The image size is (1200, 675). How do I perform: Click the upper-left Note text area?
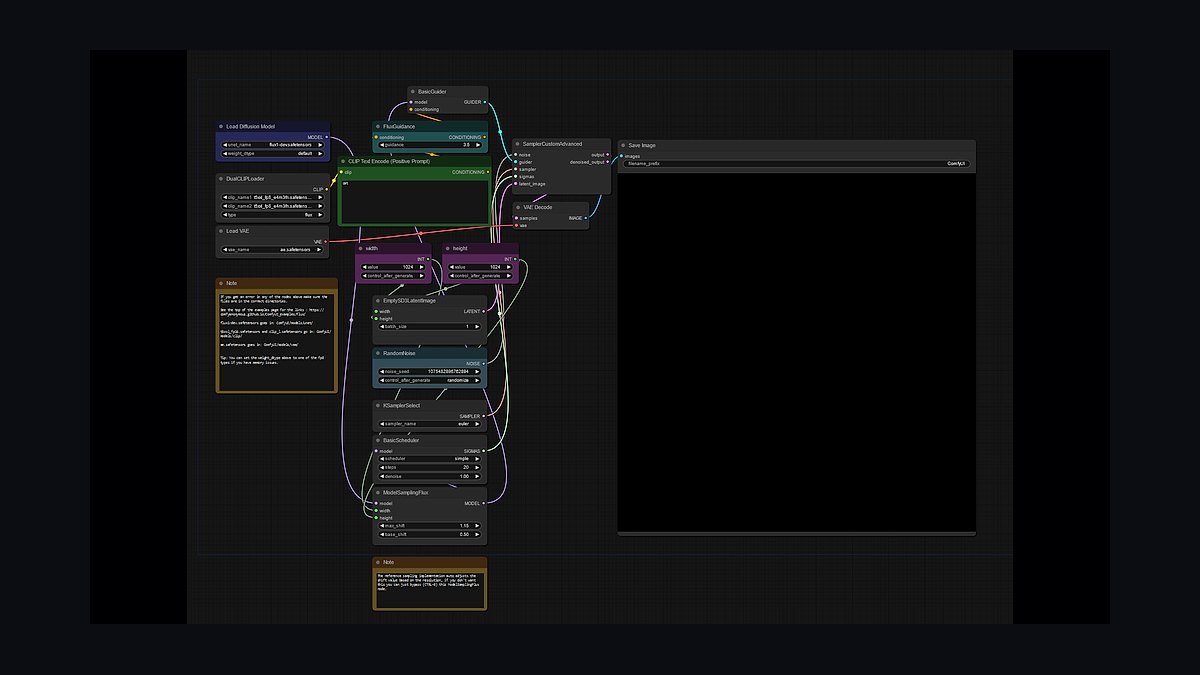[x=277, y=340]
